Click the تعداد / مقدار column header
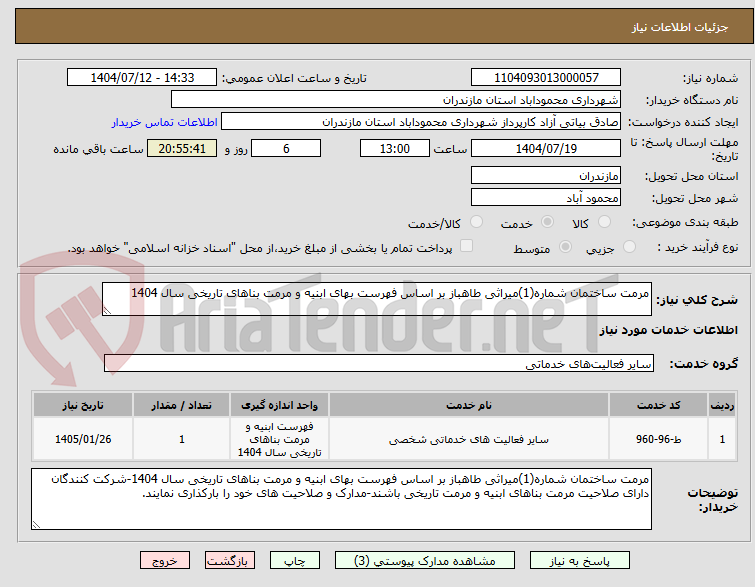This screenshot has width=755, height=587. click(x=182, y=405)
